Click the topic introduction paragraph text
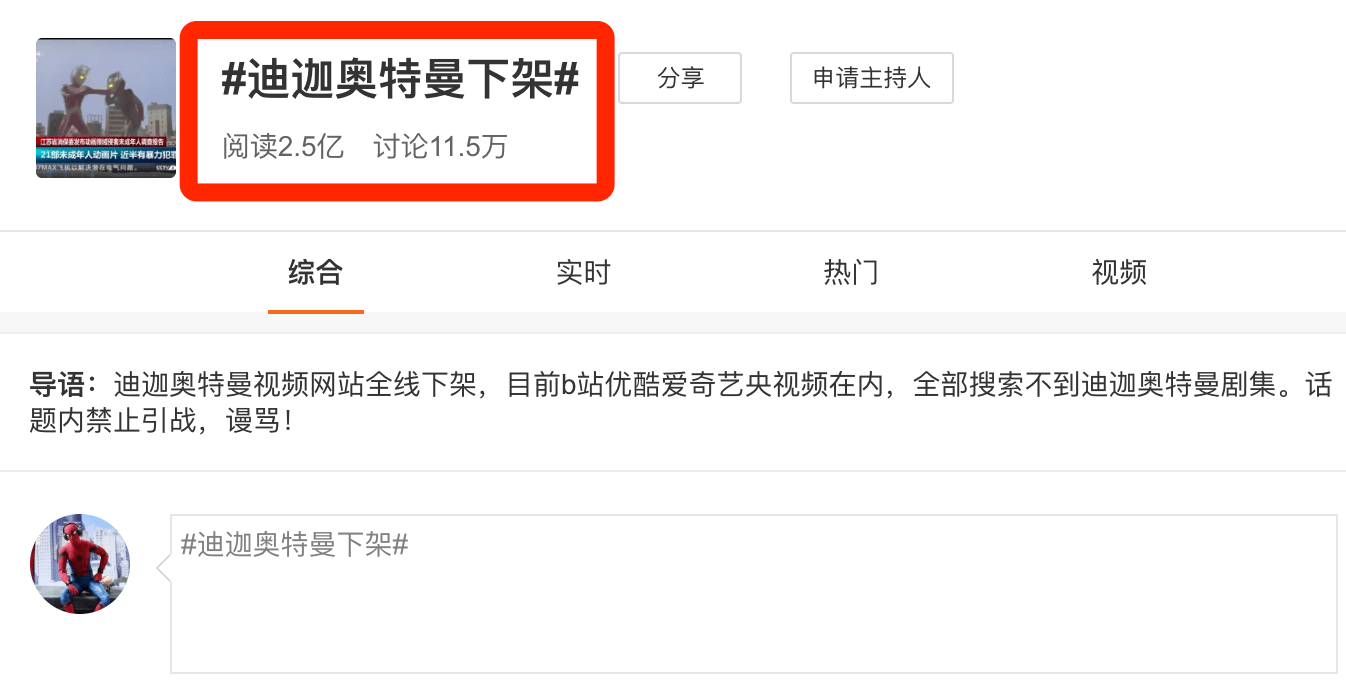 tap(681, 402)
